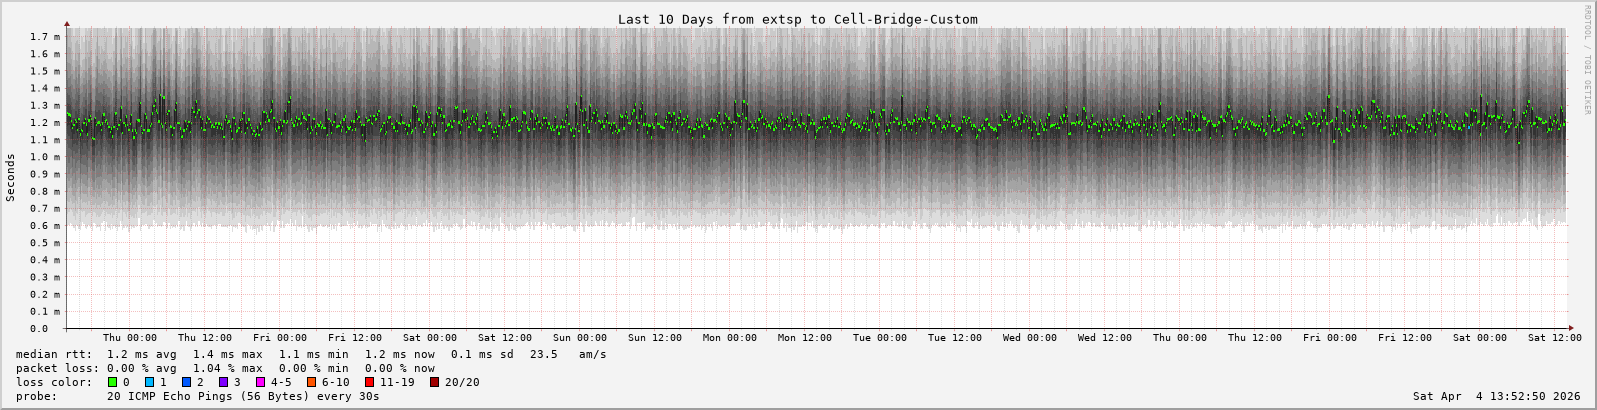The image size is (1597, 410).
Task: Click the vertical Seconds axis label
Action: [x=11, y=177]
